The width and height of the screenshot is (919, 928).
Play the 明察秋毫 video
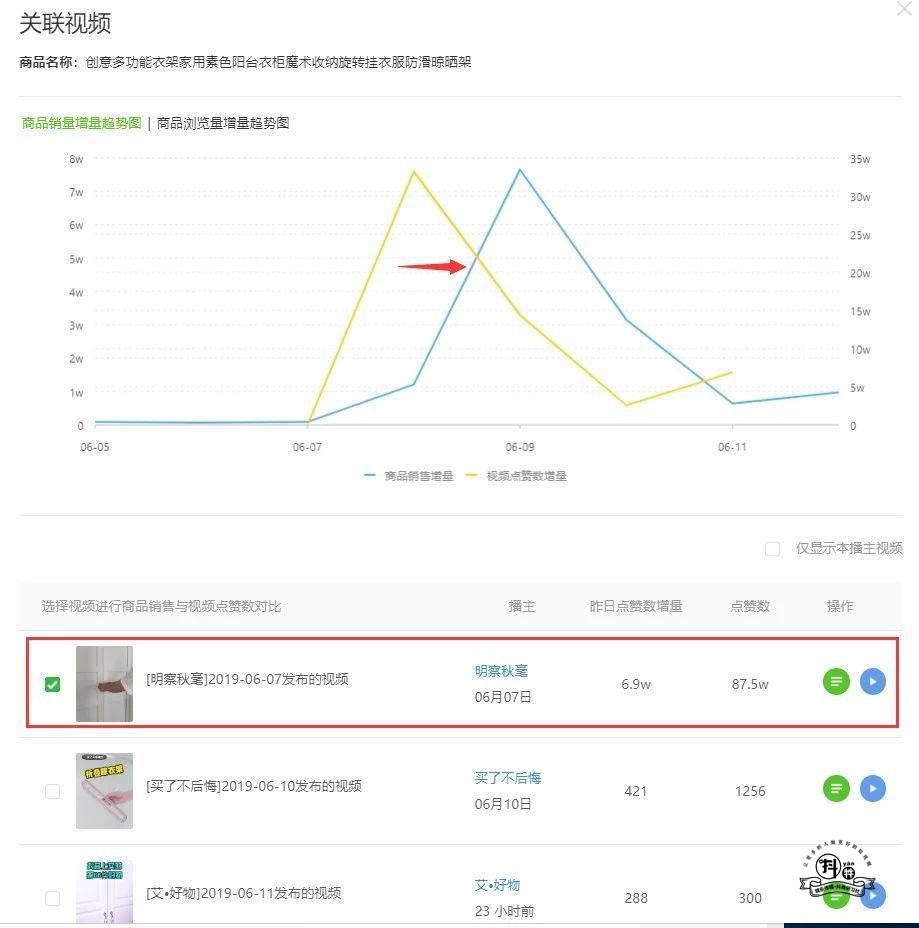point(873,682)
